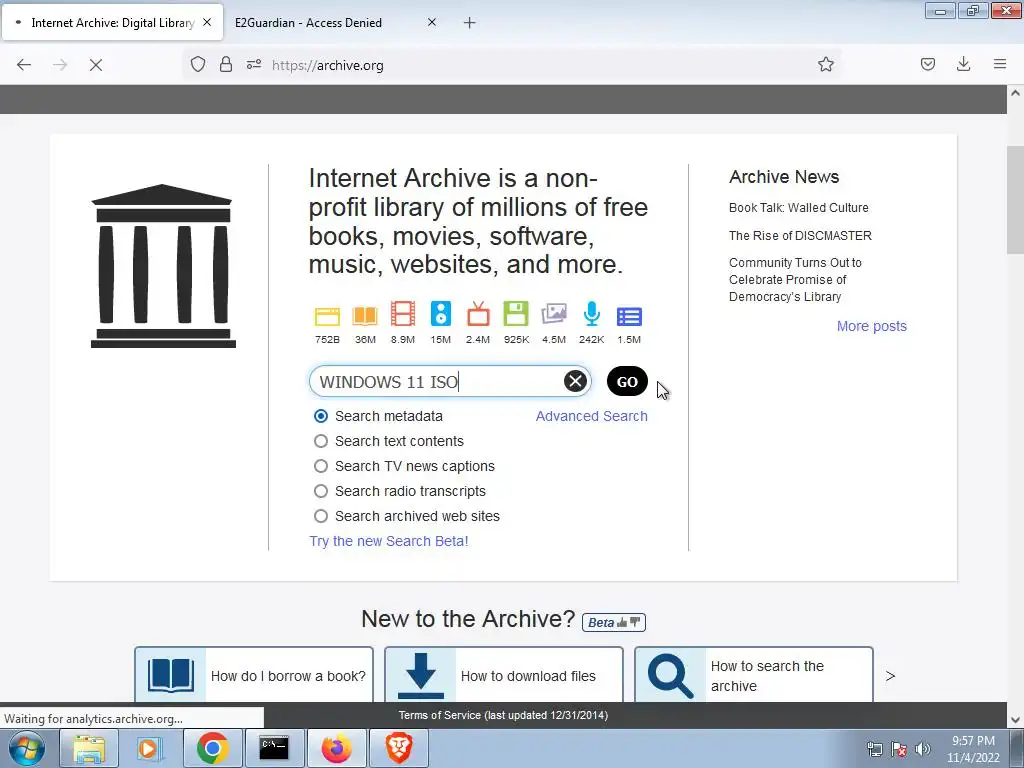Viewport: 1024px width, 768px height.
Task: Click the Internet Archive building logo
Action: tap(163, 266)
